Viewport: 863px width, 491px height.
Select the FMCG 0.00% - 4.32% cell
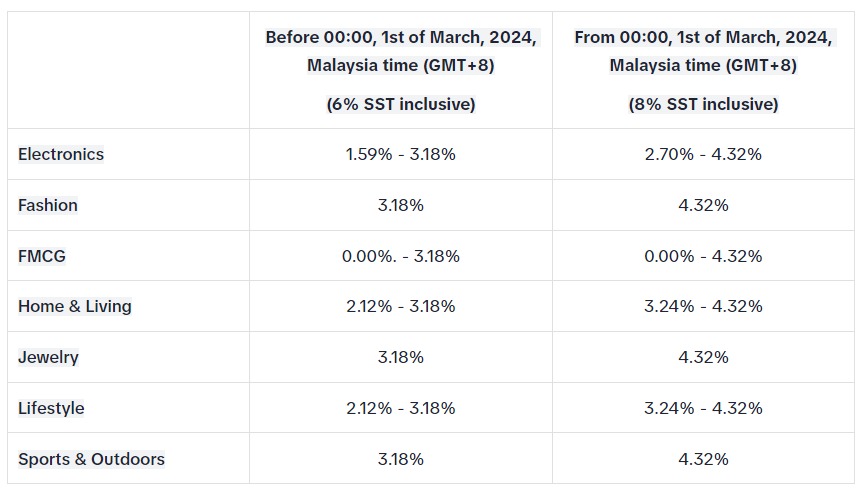click(703, 256)
